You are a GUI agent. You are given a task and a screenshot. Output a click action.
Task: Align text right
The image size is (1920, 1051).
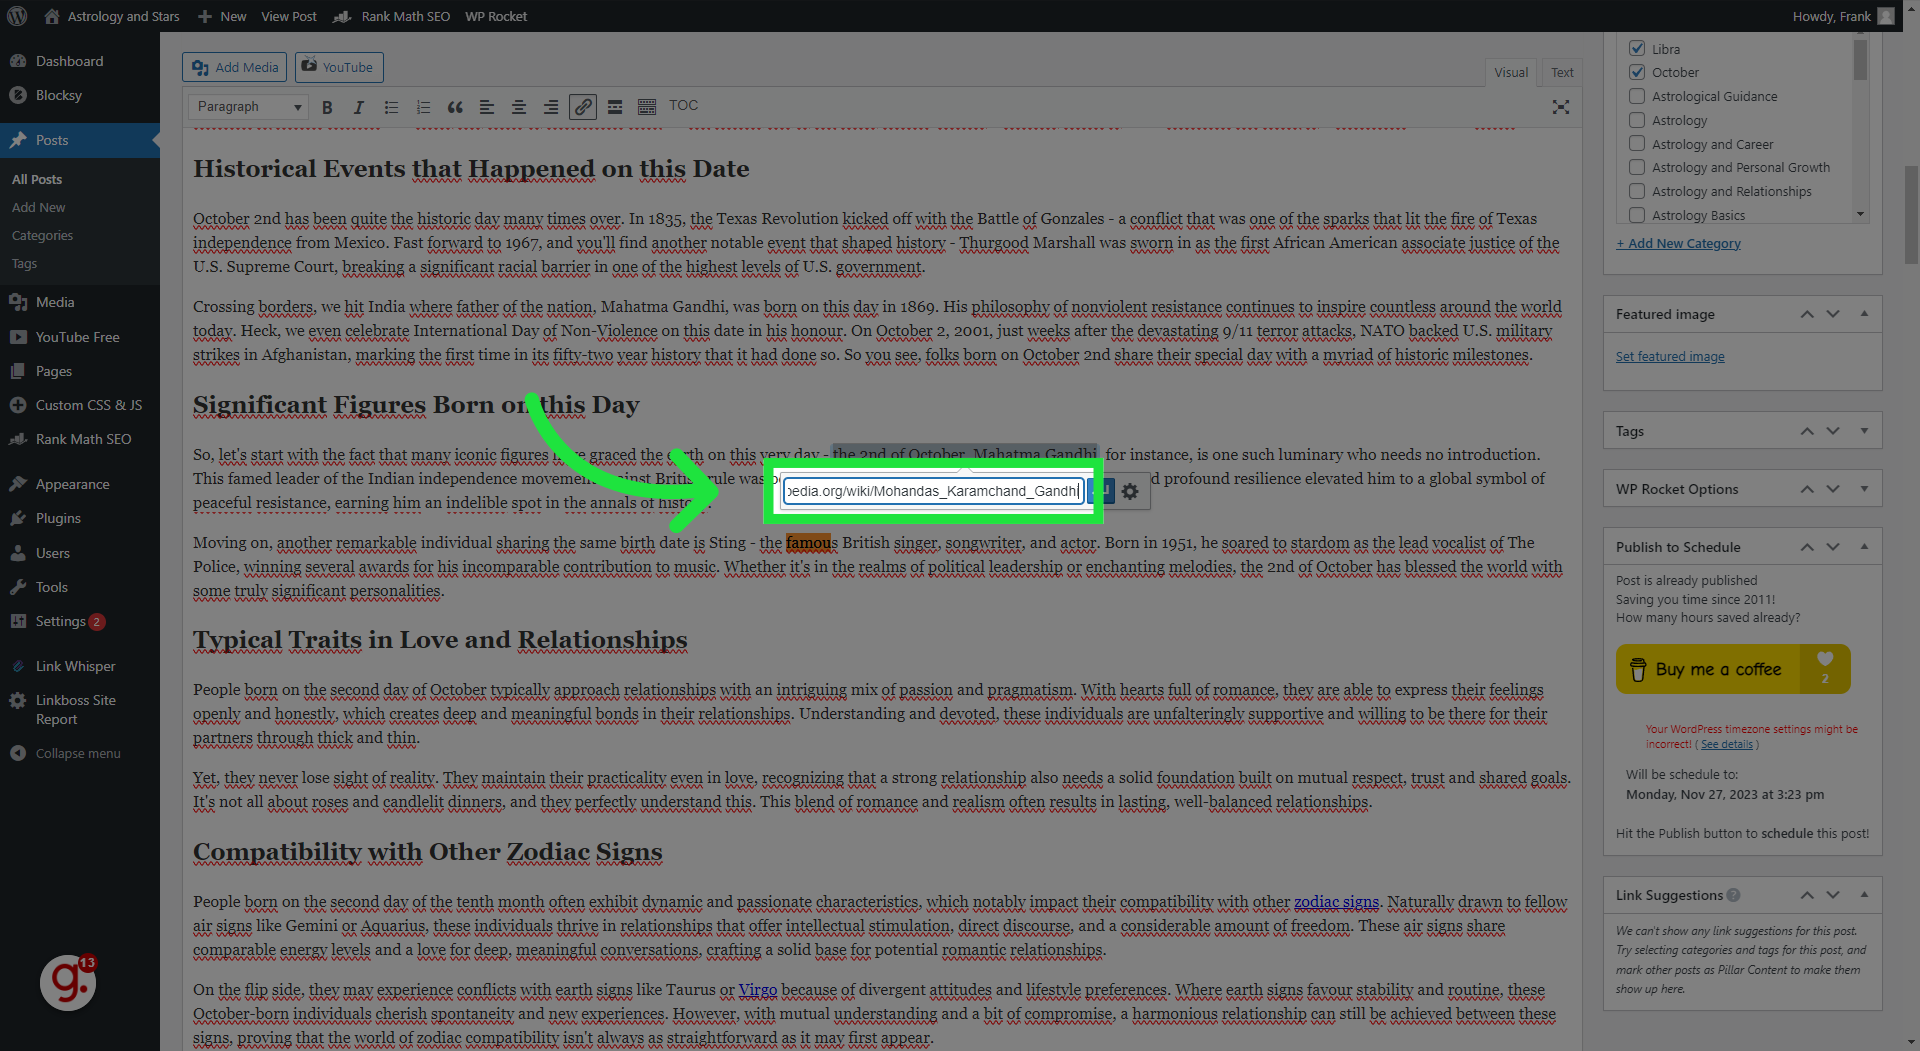coord(551,107)
